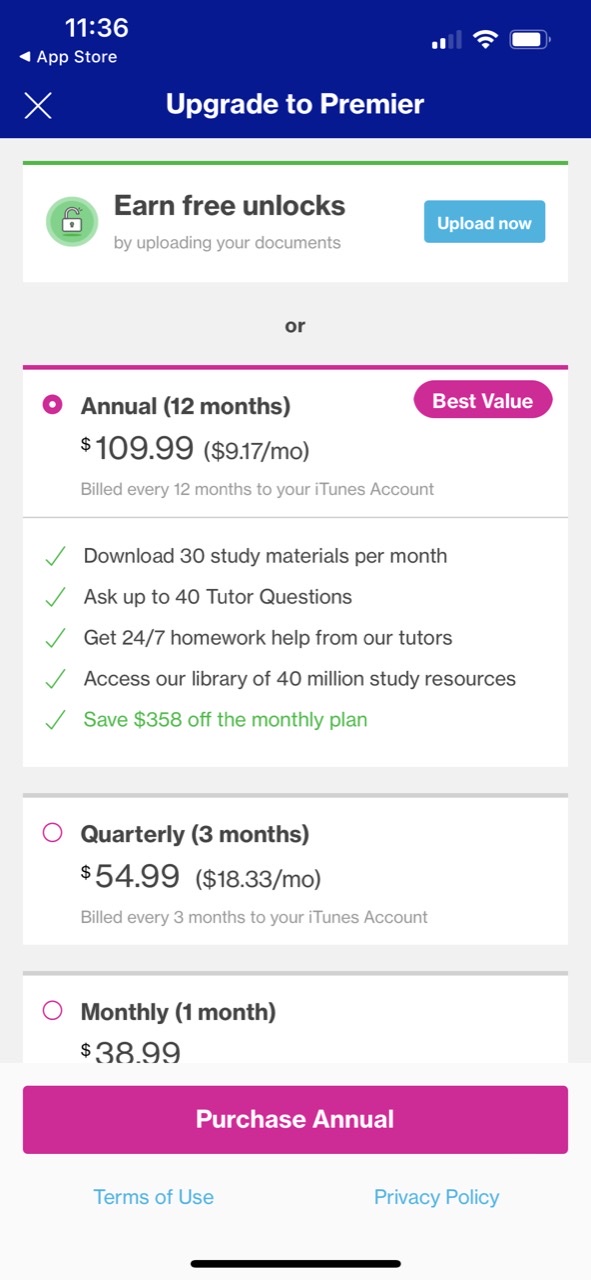Click the padlock unlock icon beside Earn free unlocks
Viewport: 591px width, 1280px height.
71,222
